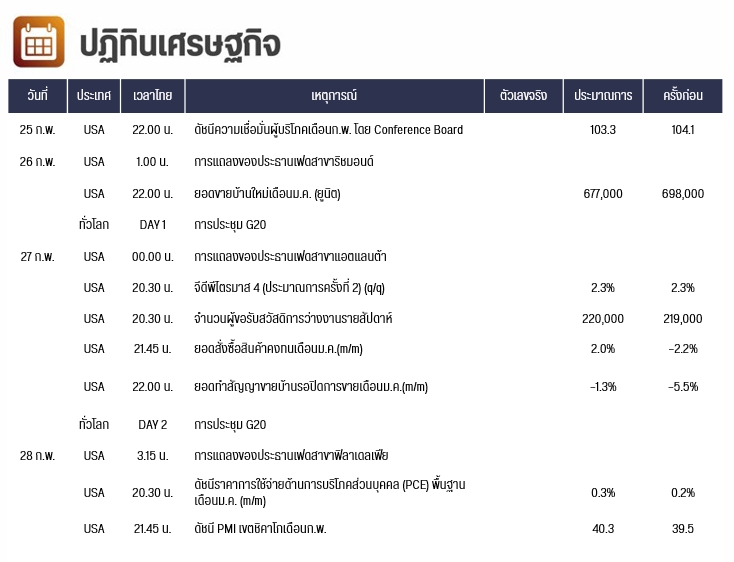The image size is (734, 562).
Task: Click the orange calendar icon
Action: (39, 42)
